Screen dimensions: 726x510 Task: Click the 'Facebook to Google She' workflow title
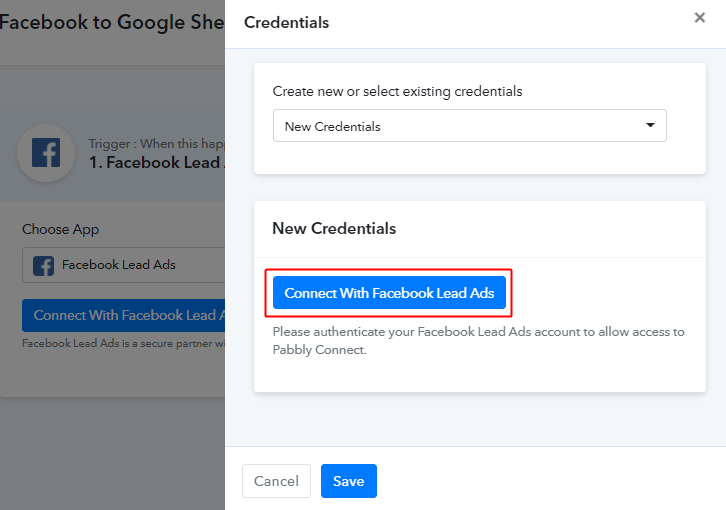click(x=112, y=22)
